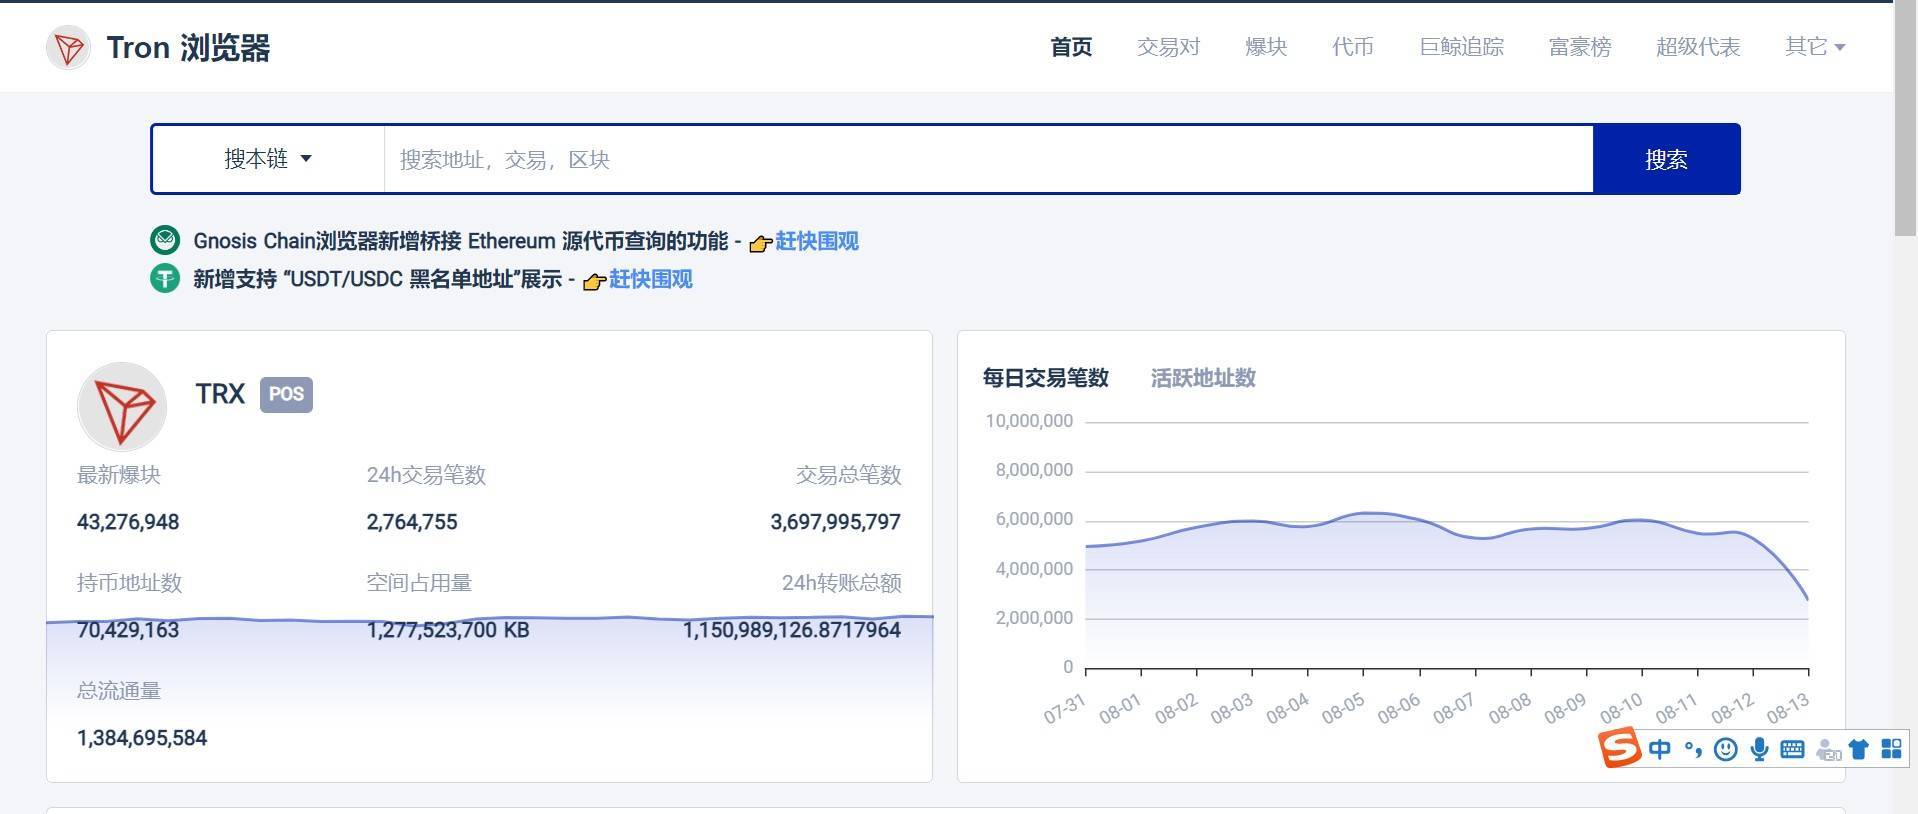Select the 每日交易笔数 chart tab
The width and height of the screenshot is (1918, 814).
[1045, 378]
